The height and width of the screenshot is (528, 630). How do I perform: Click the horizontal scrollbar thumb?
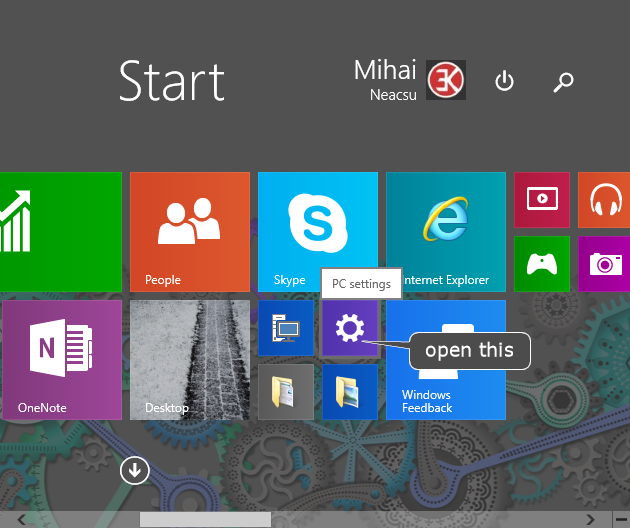pyautogui.click(x=205, y=520)
